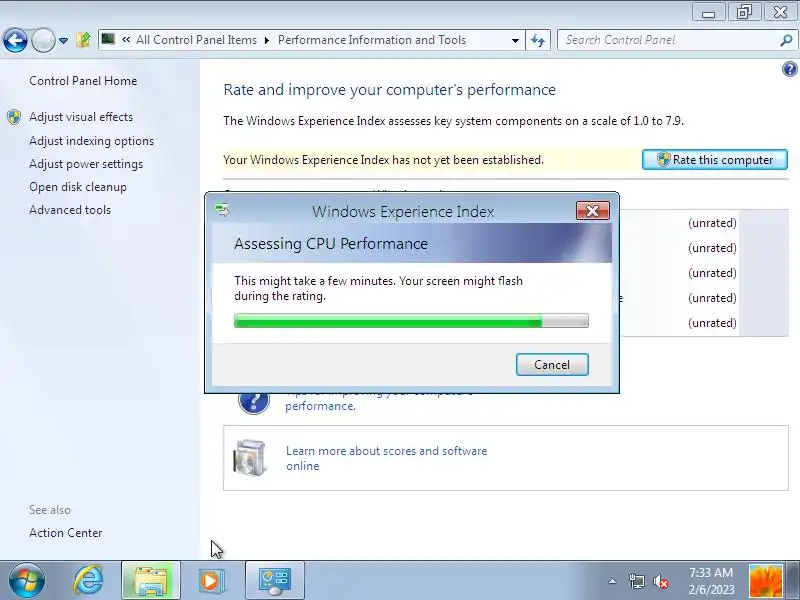Open the address bar history dropdown

[x=515, y=40]
